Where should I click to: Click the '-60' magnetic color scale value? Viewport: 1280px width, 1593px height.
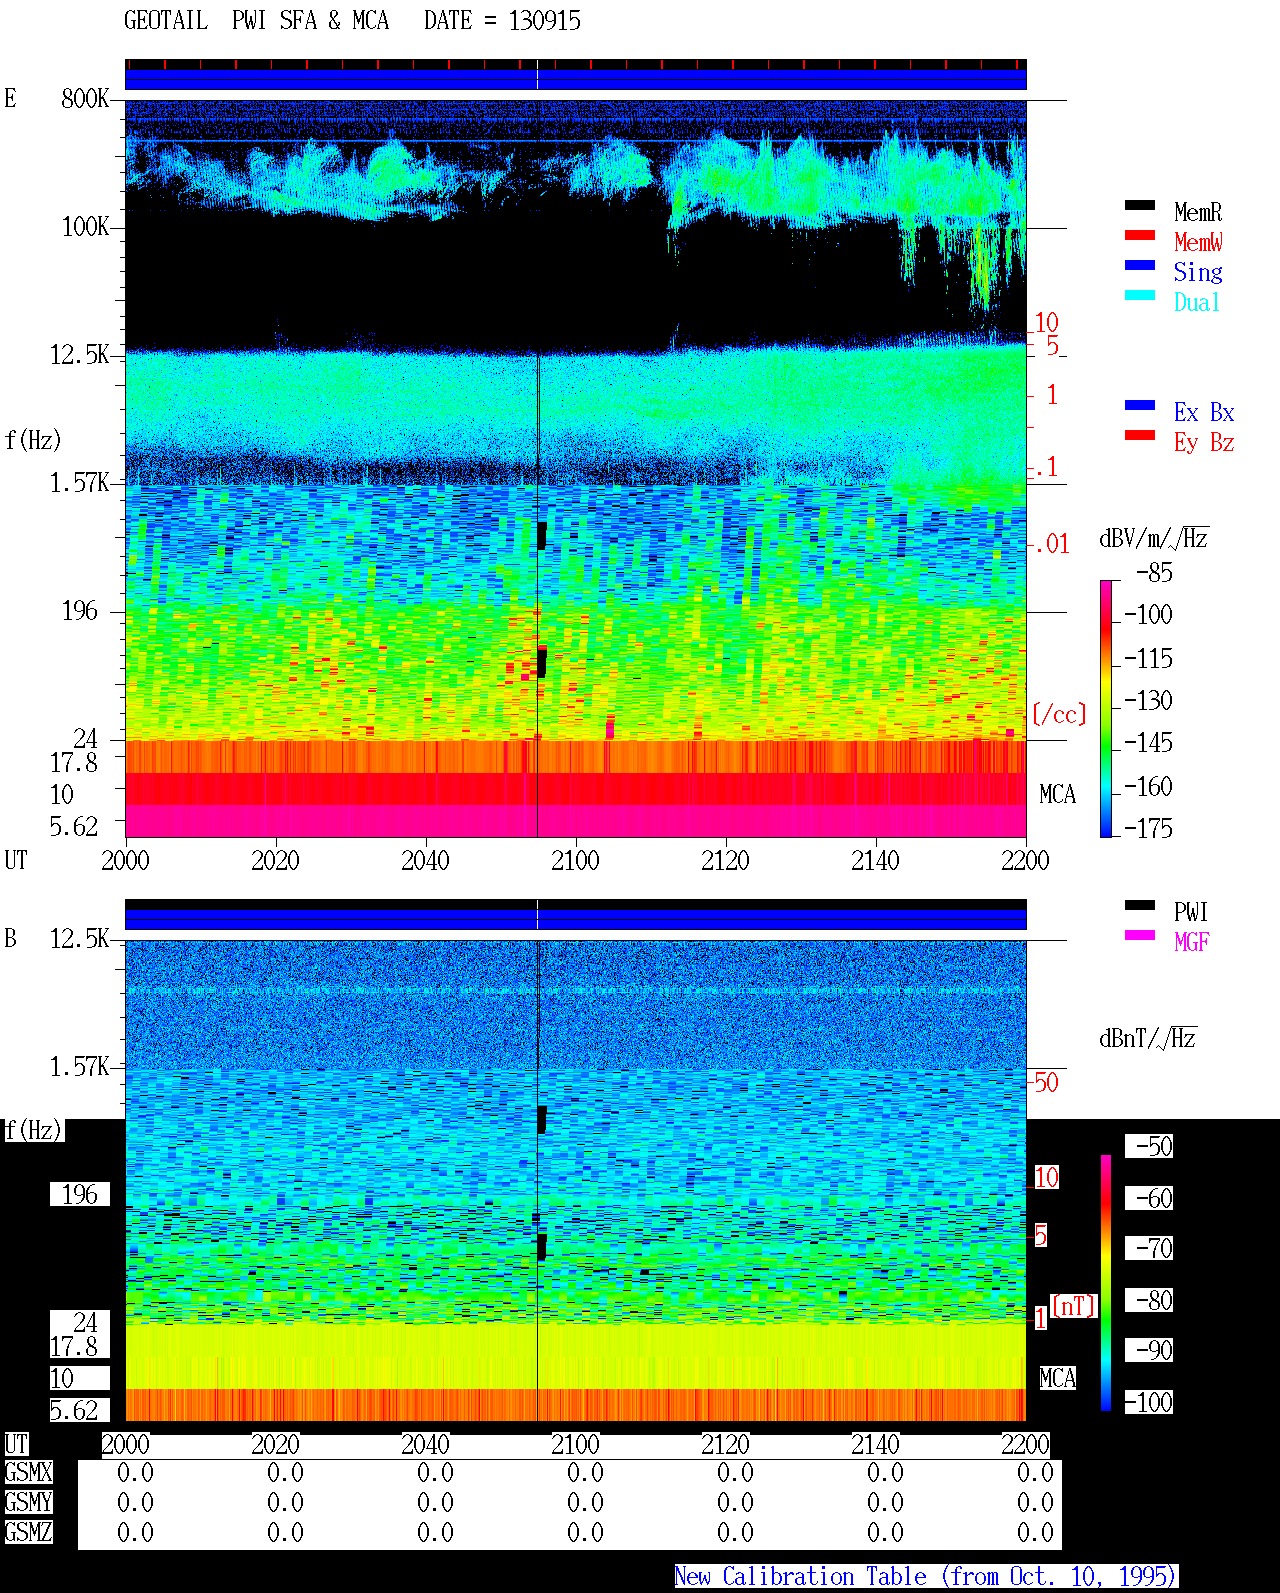1149,1198
